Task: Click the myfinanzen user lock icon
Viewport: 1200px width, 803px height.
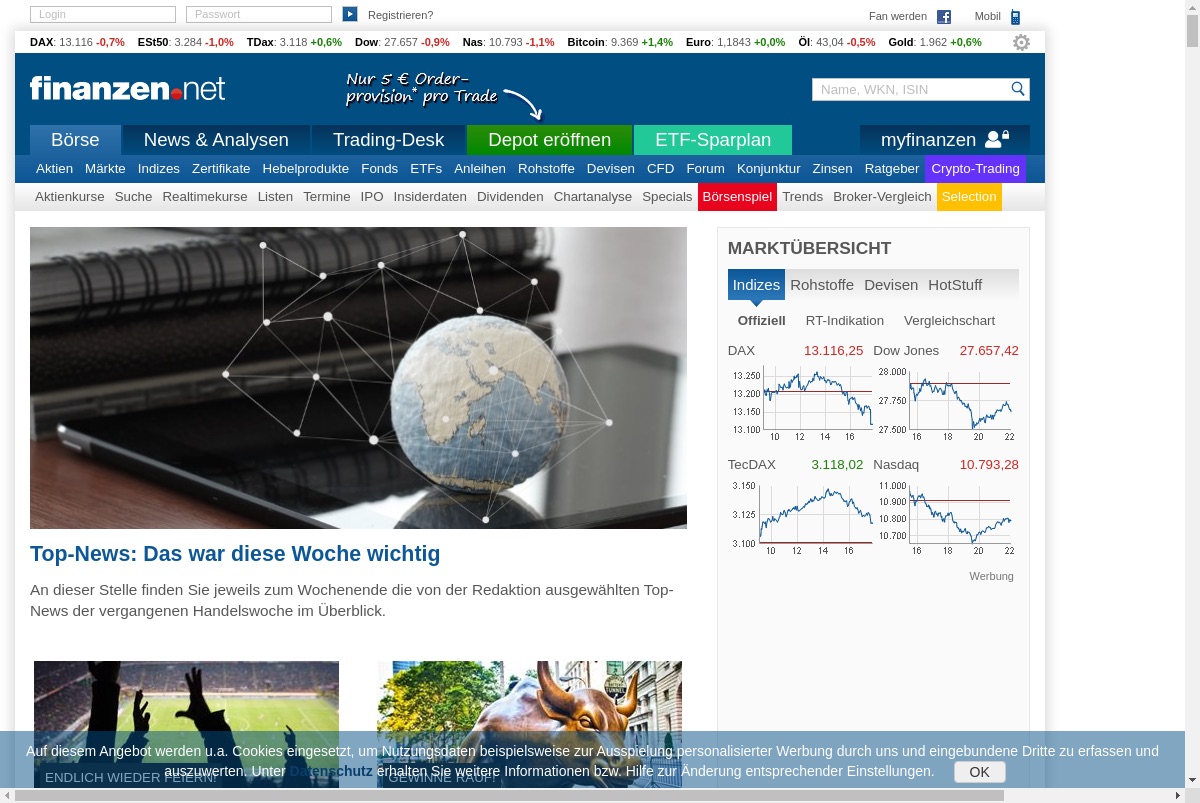Action: [997, 139]
